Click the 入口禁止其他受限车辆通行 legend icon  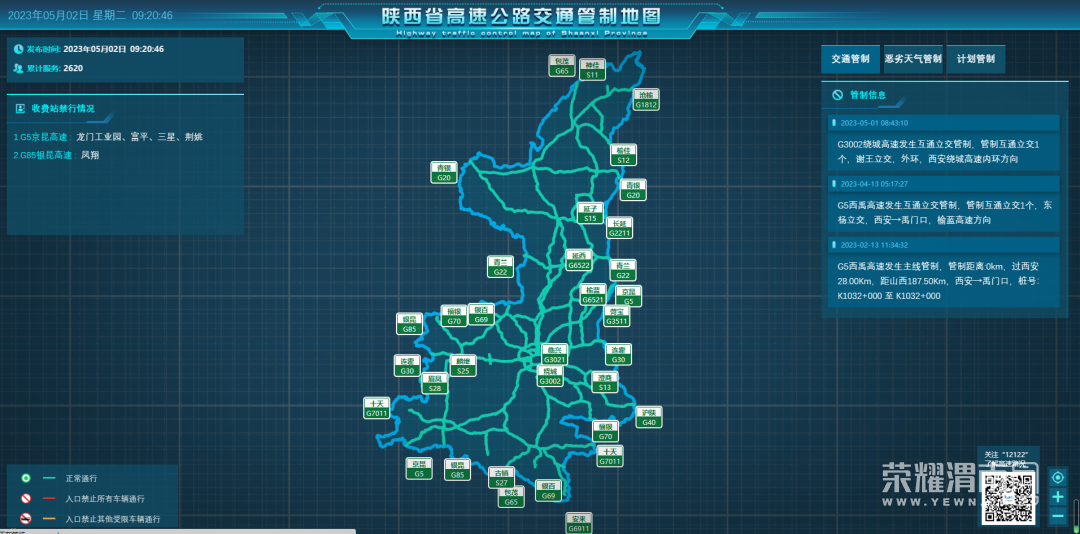[x=25, y=519]
